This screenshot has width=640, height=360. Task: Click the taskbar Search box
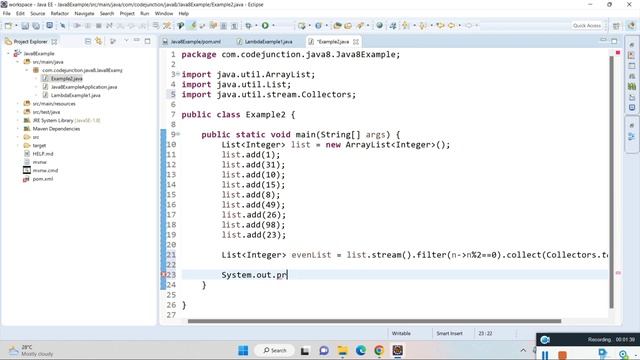[x=275, y=350]
